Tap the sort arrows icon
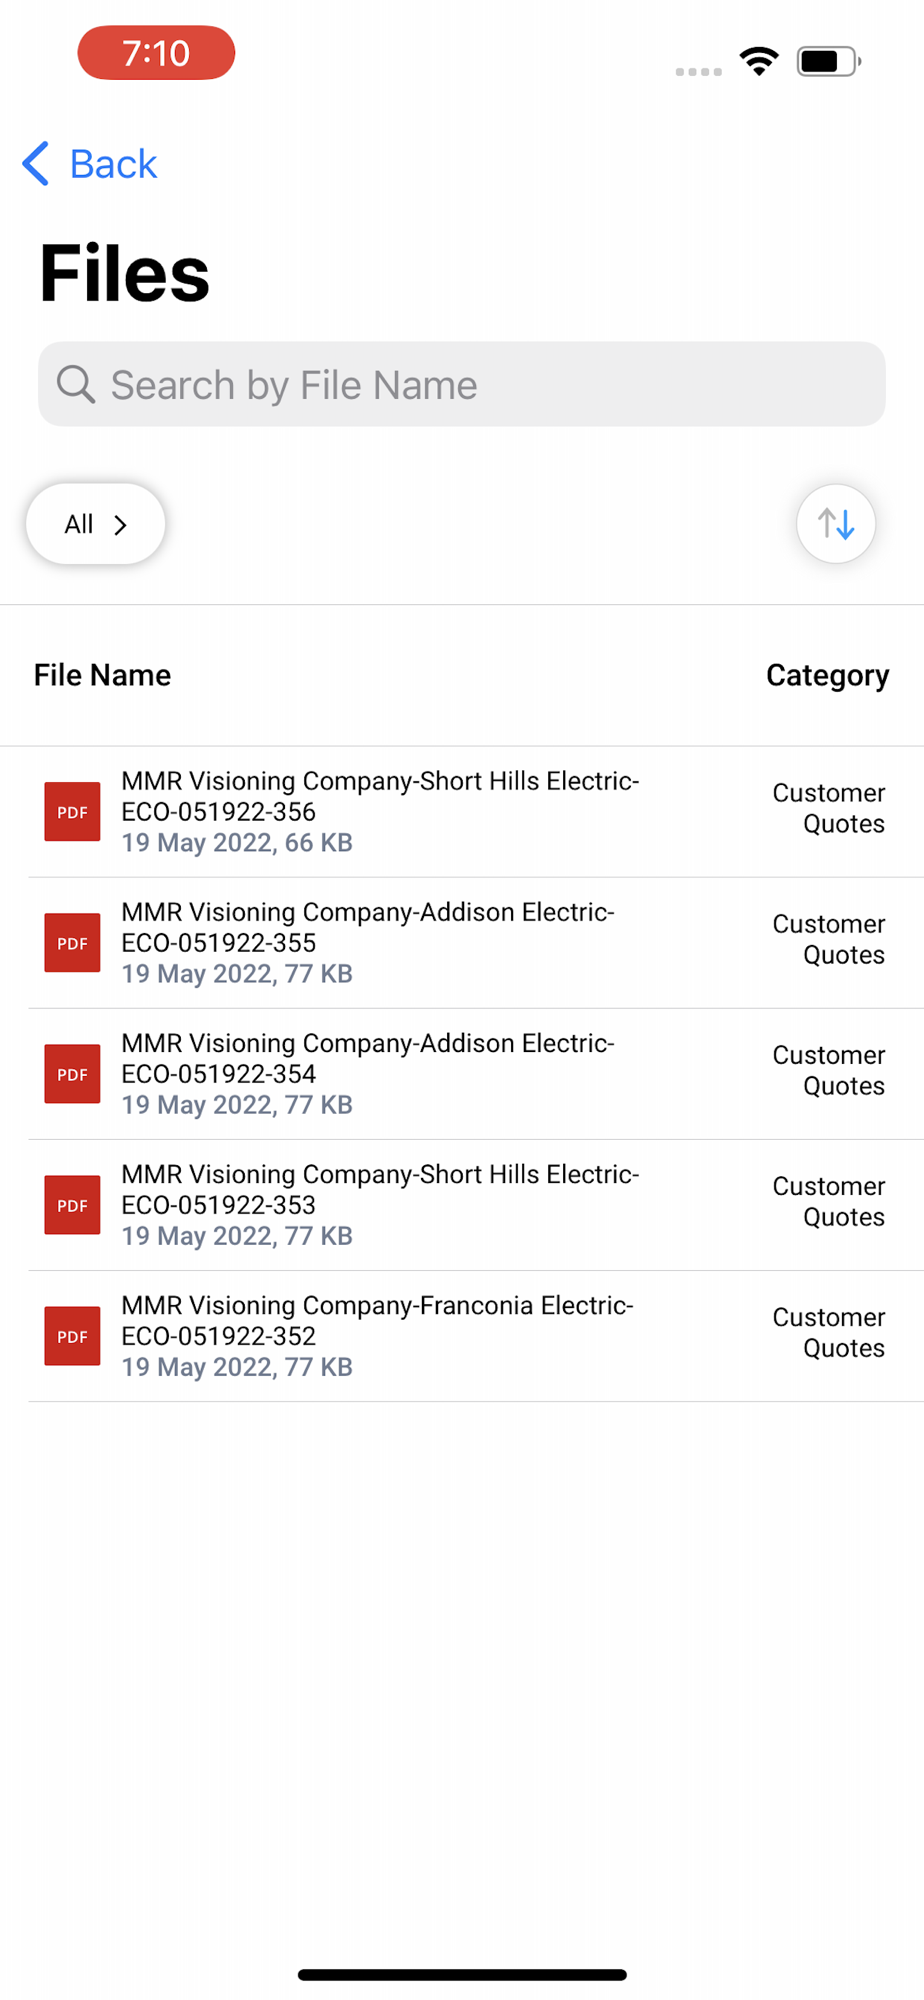The image size is (924, 2000). tap(836, 524)
